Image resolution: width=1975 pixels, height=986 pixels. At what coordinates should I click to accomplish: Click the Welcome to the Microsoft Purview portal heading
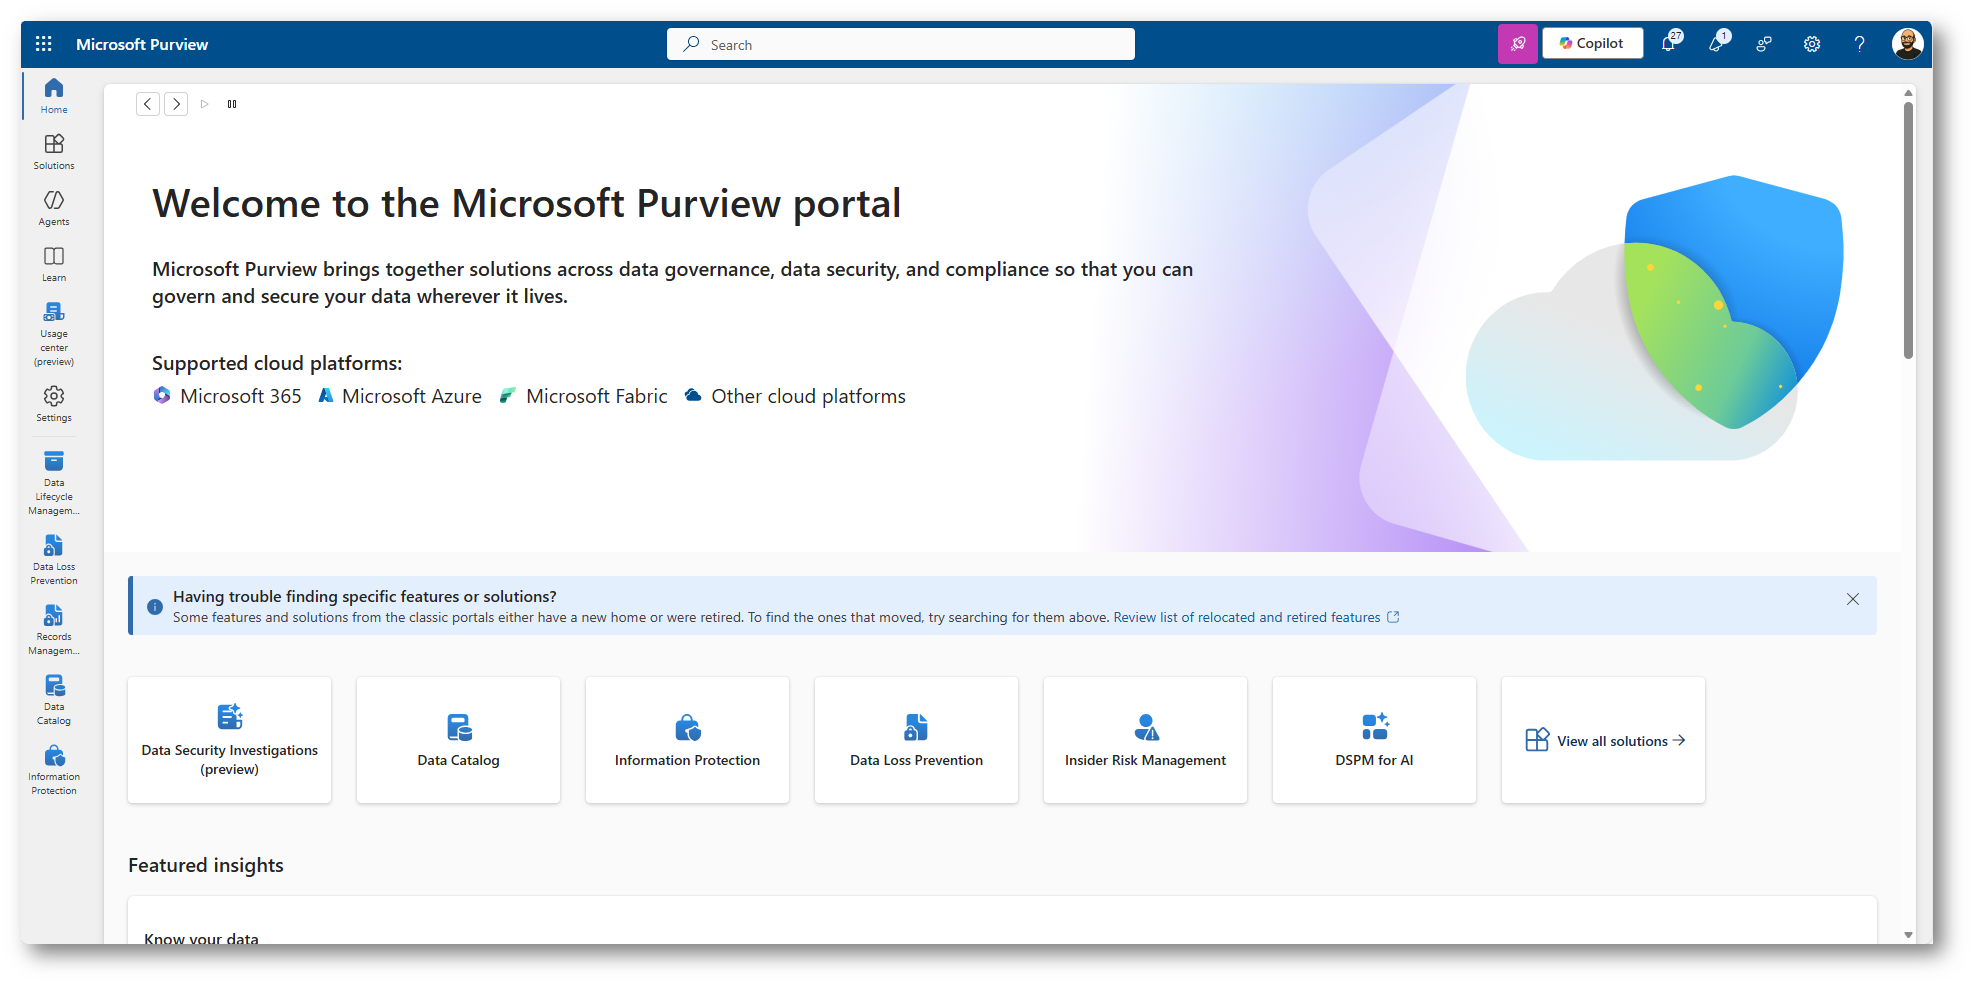point(526,204)
